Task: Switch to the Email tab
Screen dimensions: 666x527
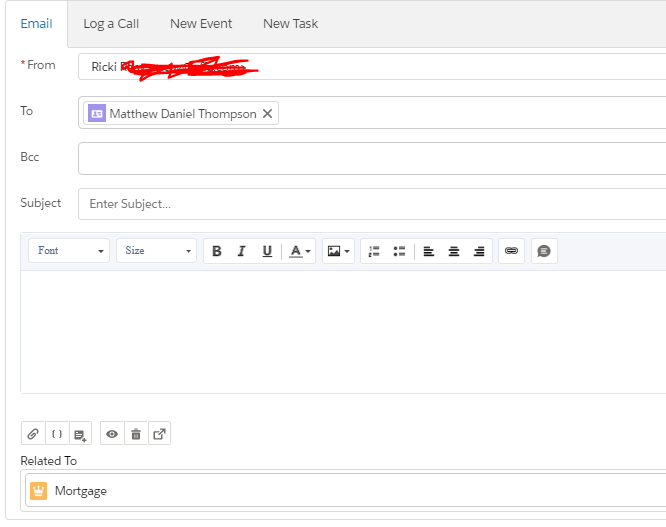Action: click(37, 24)
